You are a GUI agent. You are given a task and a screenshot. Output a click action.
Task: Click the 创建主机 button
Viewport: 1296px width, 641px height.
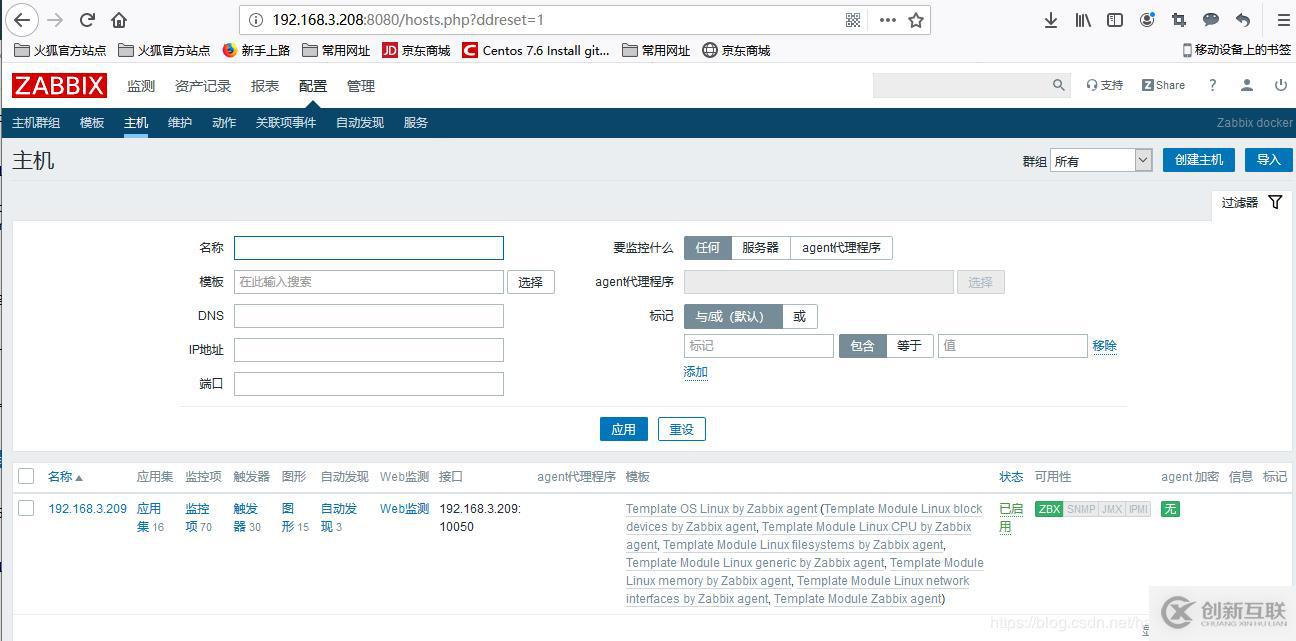click(x=1199, y=160)
